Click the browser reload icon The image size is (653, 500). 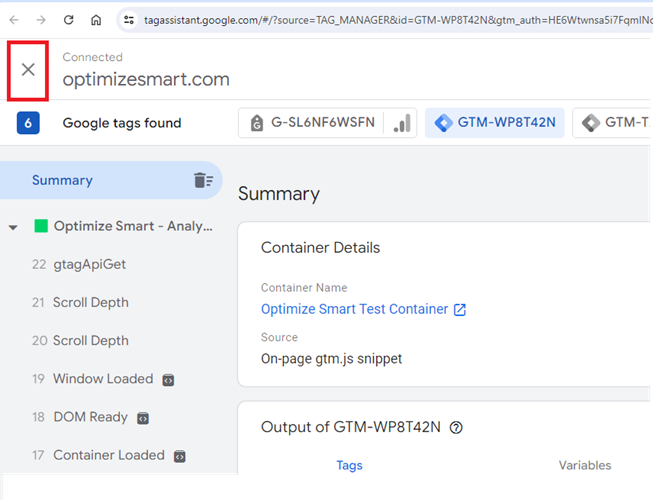click(x=69, y=20)
